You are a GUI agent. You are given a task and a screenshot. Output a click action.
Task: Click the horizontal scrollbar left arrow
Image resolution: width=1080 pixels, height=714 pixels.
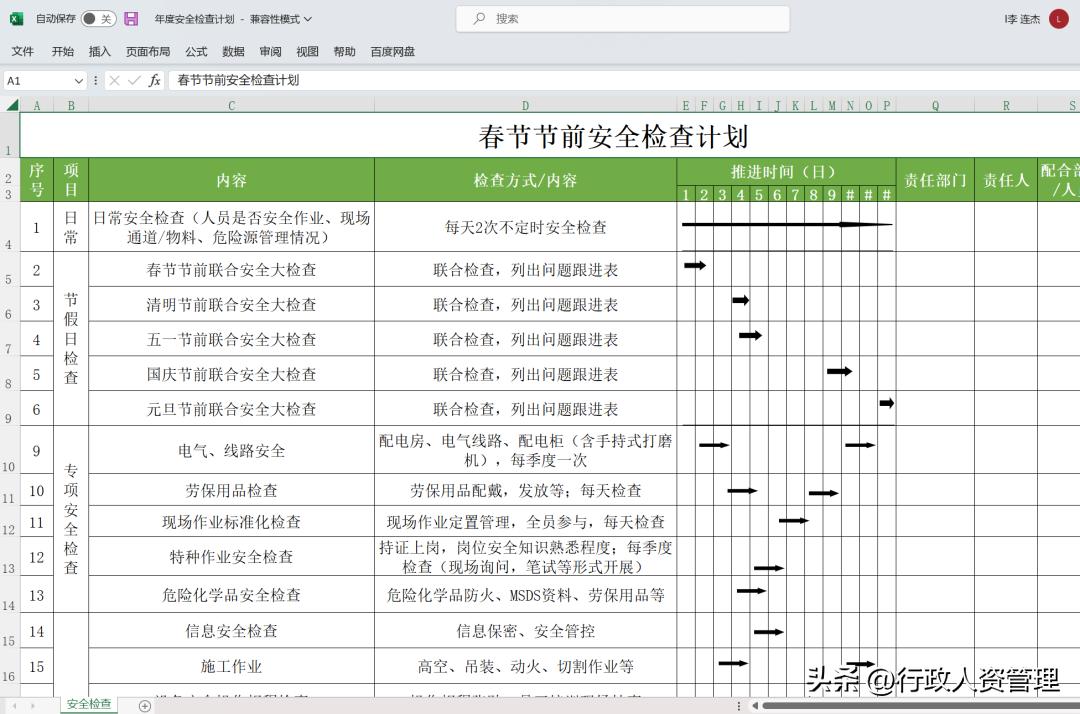click(755, 705)
